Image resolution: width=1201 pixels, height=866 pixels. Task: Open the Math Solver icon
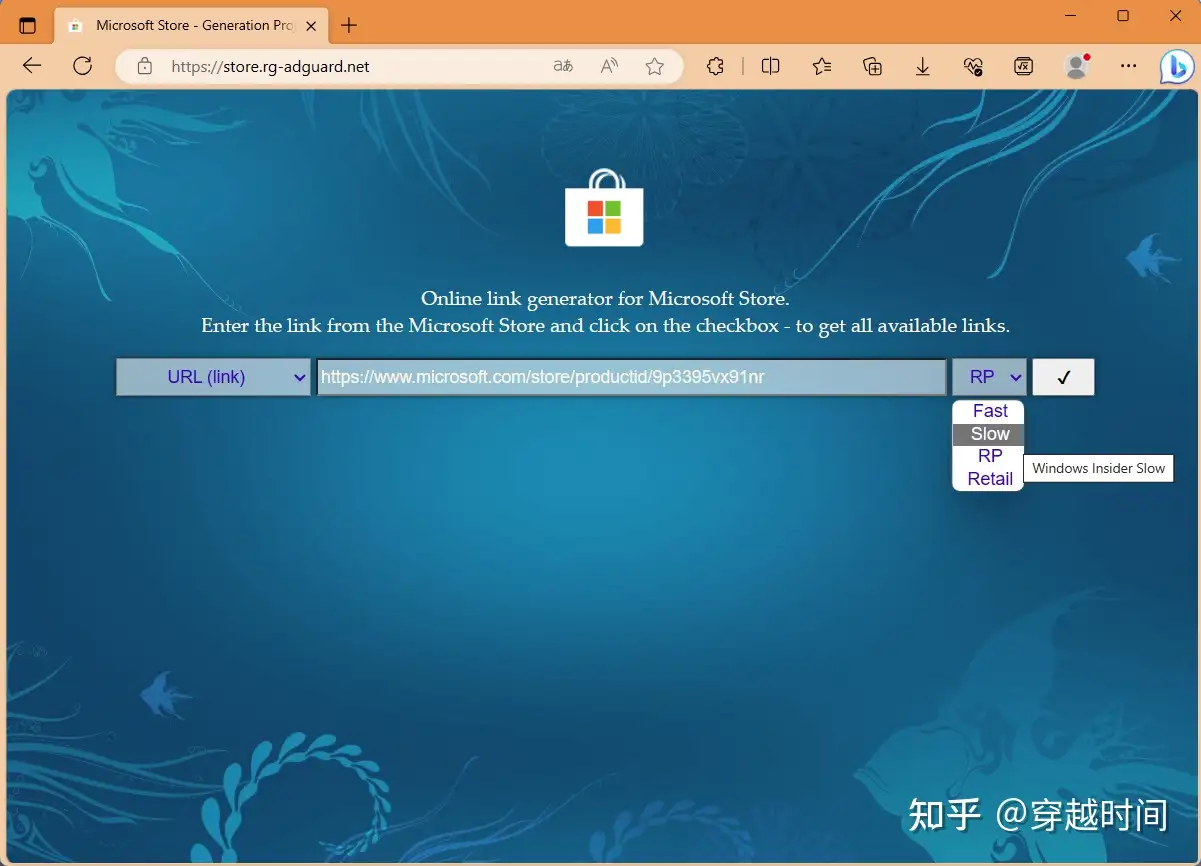point(1023,66)
